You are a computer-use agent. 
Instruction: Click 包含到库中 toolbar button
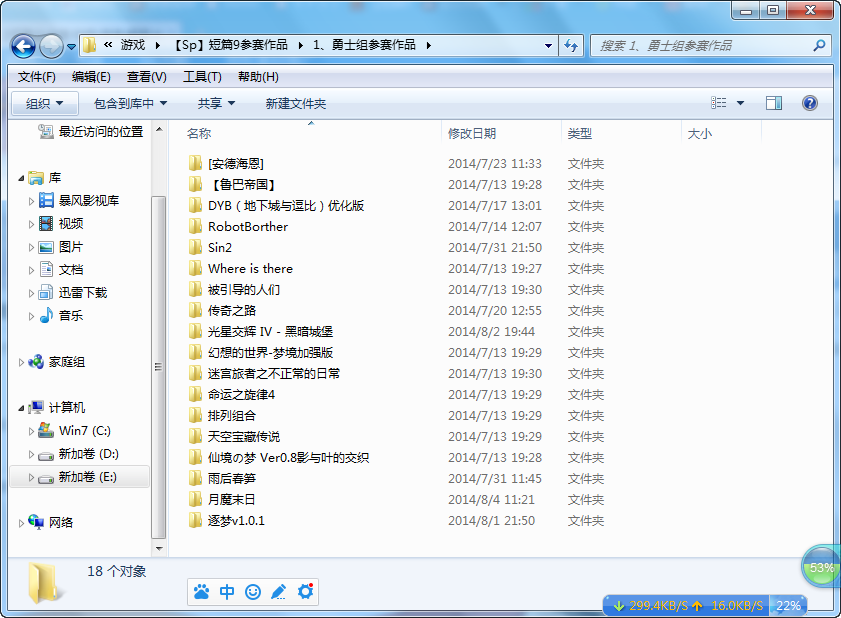tap(130, 104)
